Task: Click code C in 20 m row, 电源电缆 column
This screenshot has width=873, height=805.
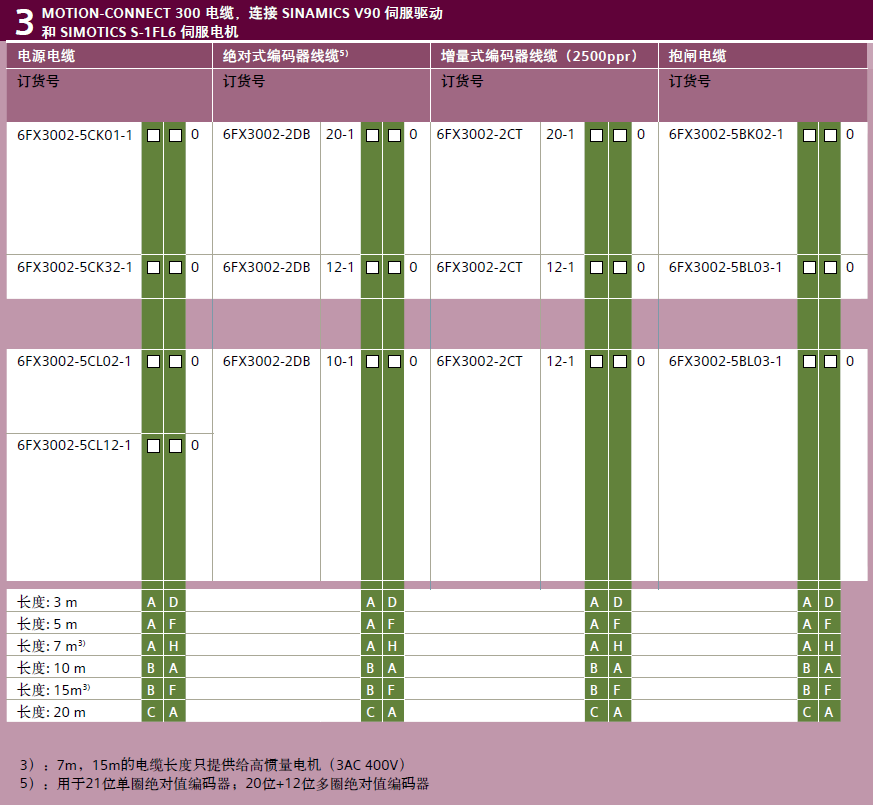Action: point(151,712)
